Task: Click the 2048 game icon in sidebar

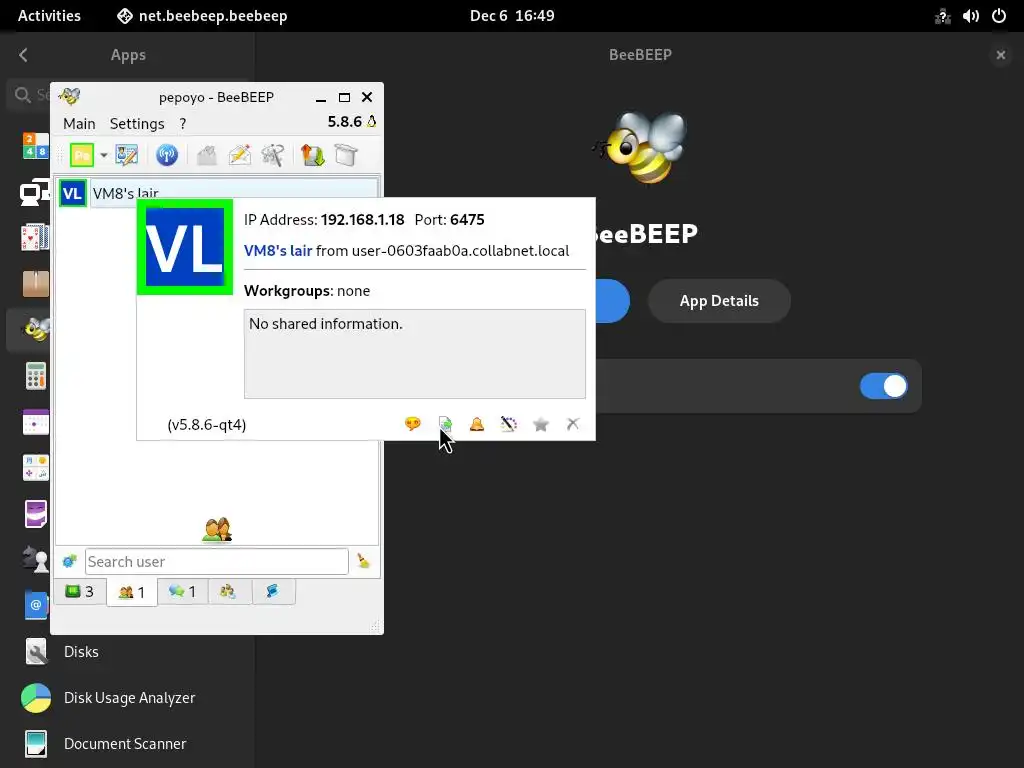Action: (x=35, y=146)
